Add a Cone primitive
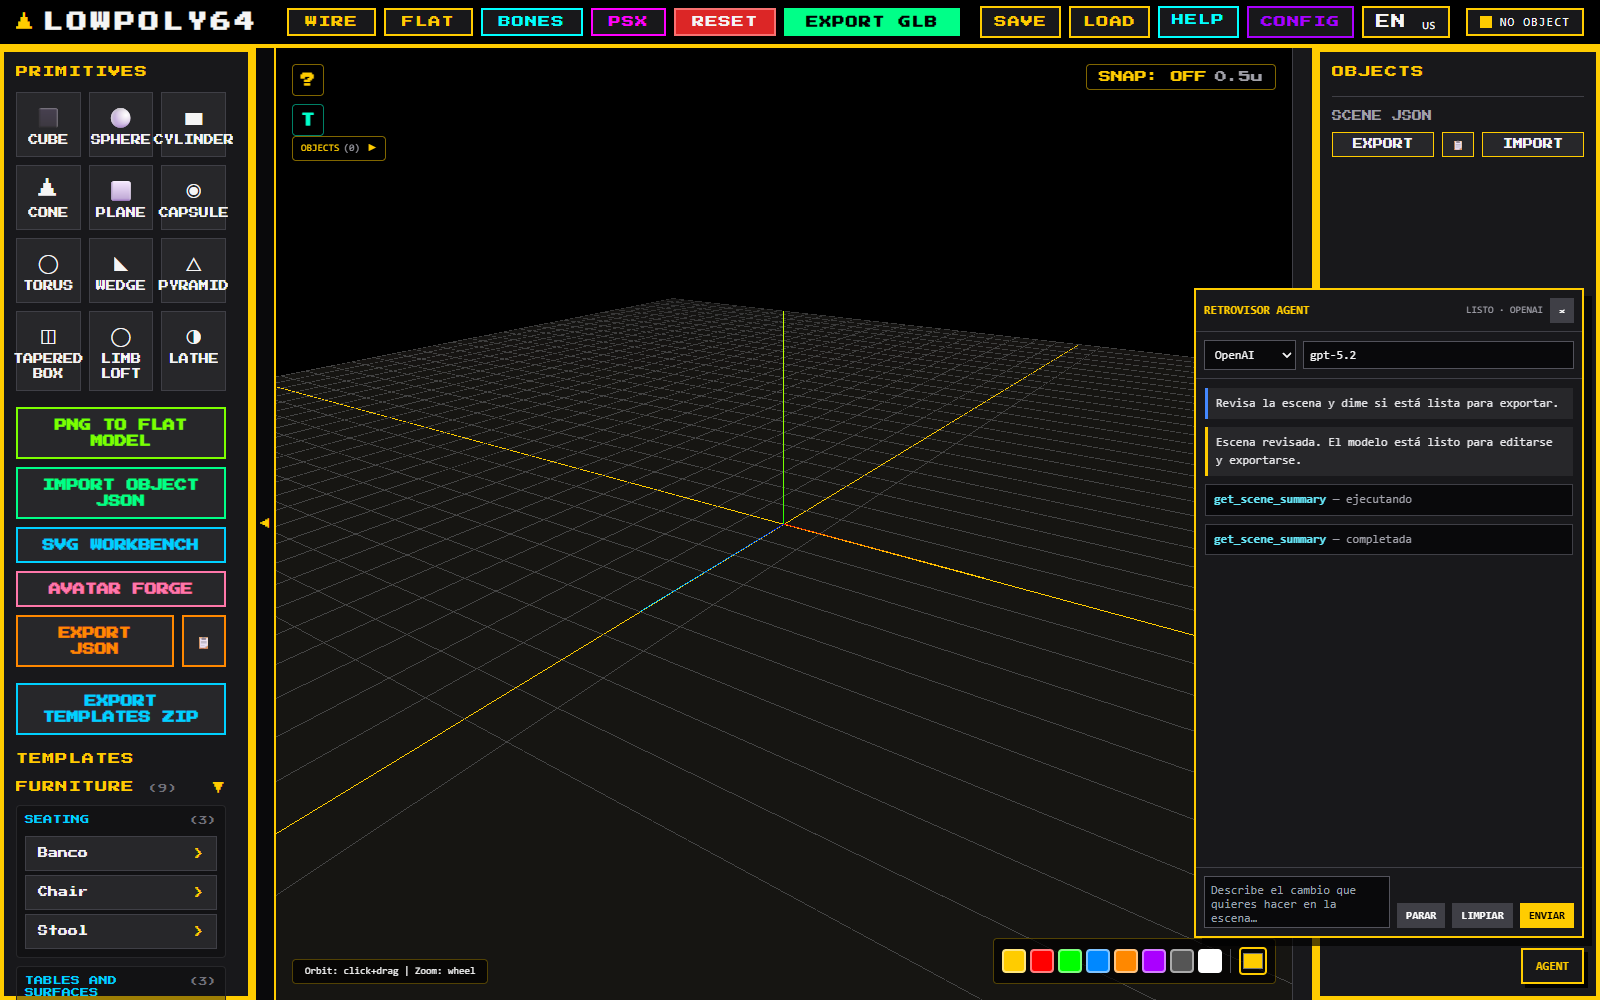 click(x=48, y=198)
